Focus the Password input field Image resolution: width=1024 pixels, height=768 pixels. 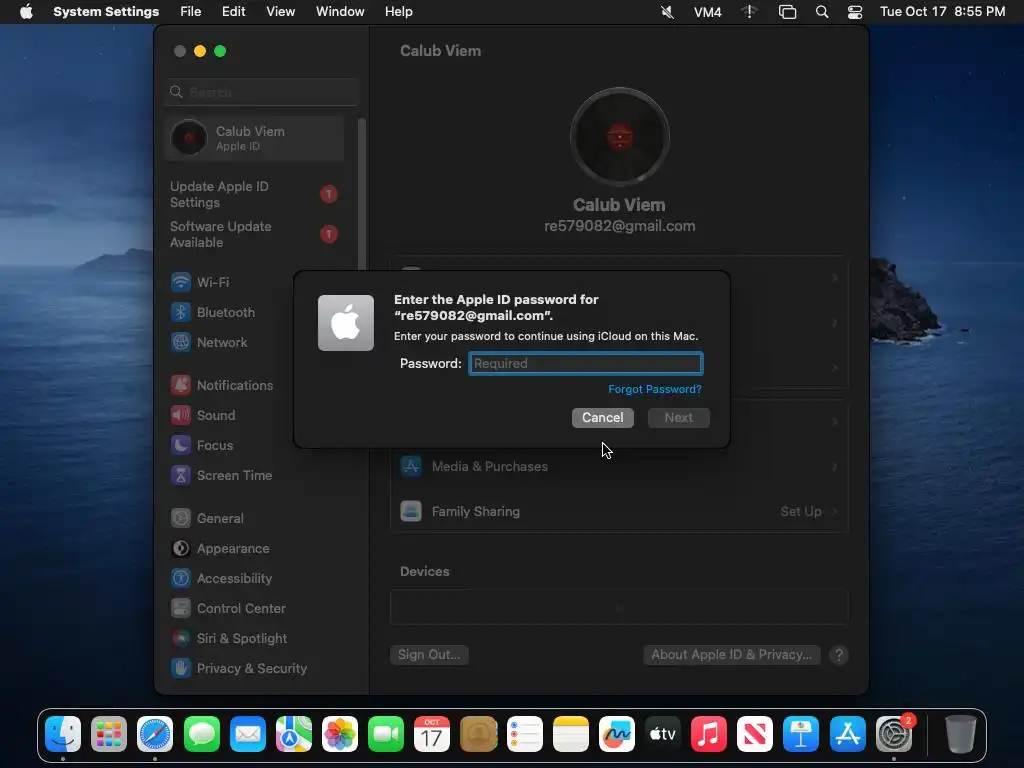point(586,364)
